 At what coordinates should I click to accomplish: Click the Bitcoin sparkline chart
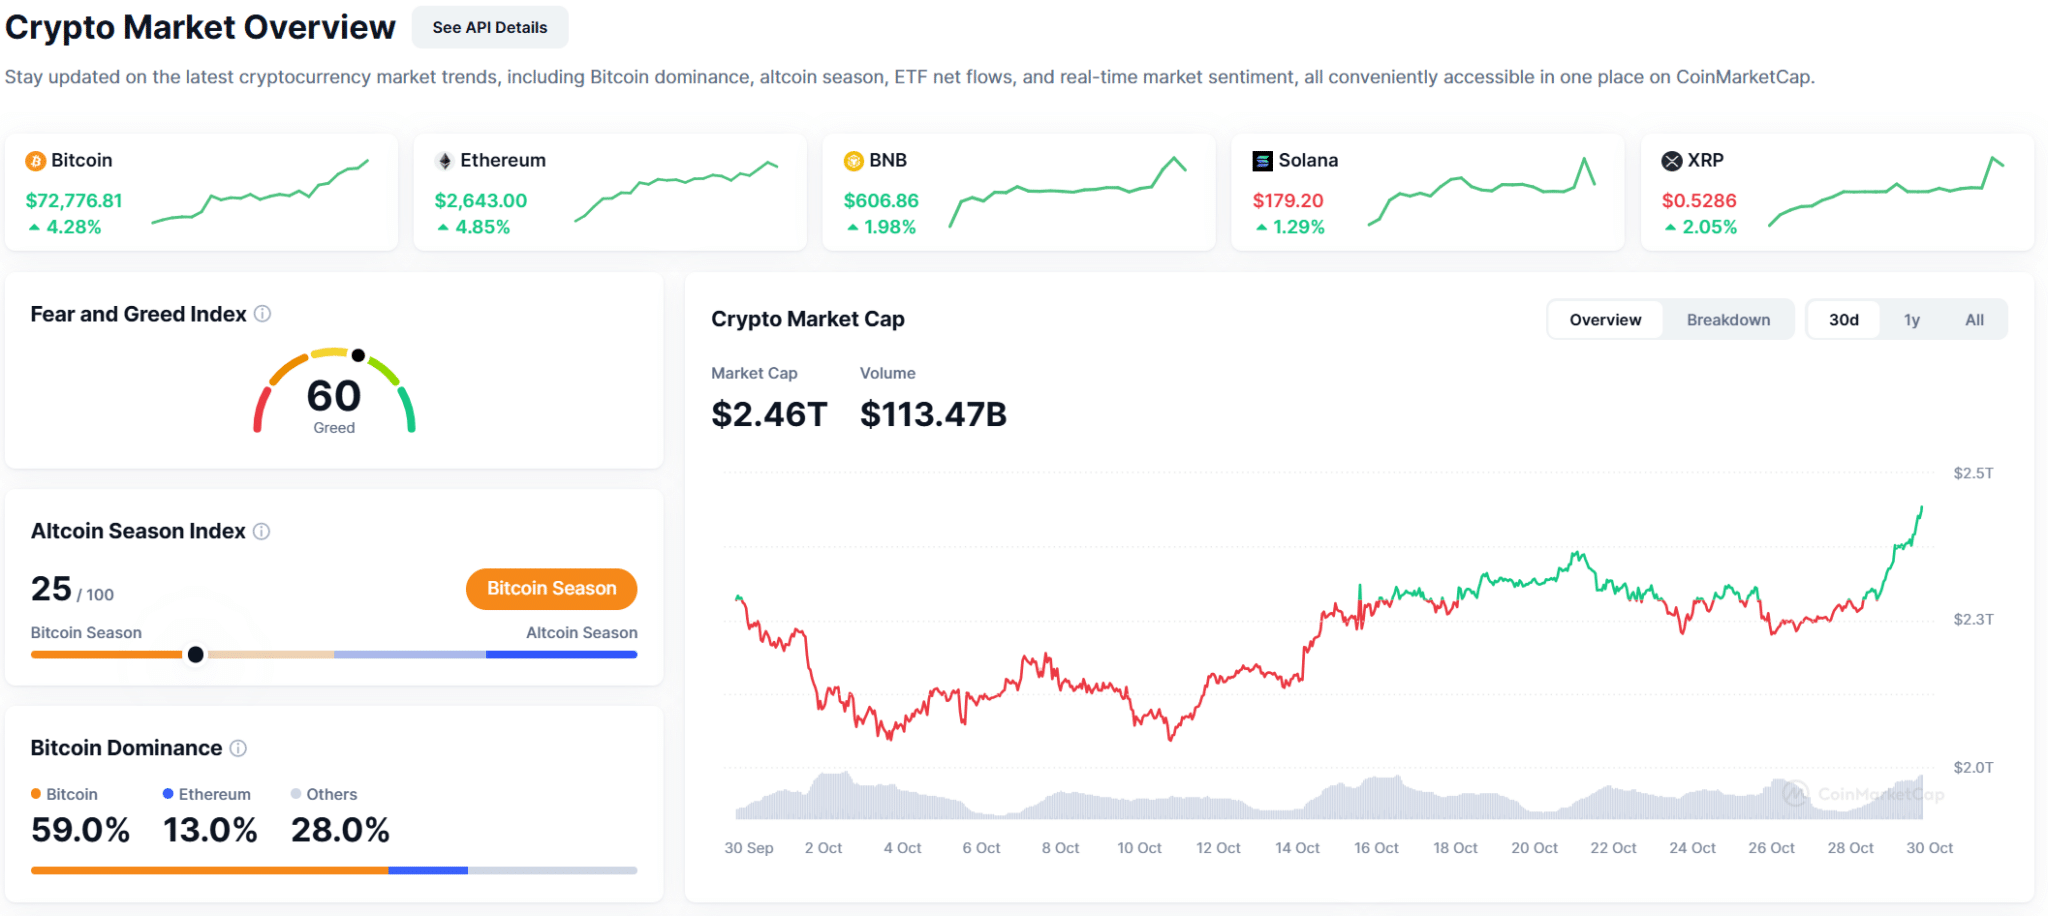(260, 191)
